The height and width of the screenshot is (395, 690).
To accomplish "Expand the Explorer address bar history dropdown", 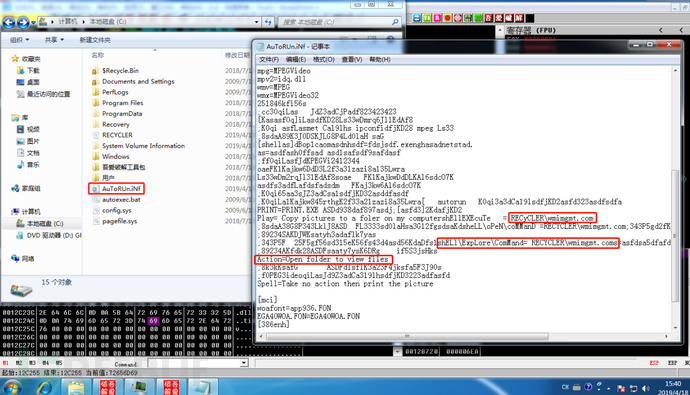I will coord(257,22).
